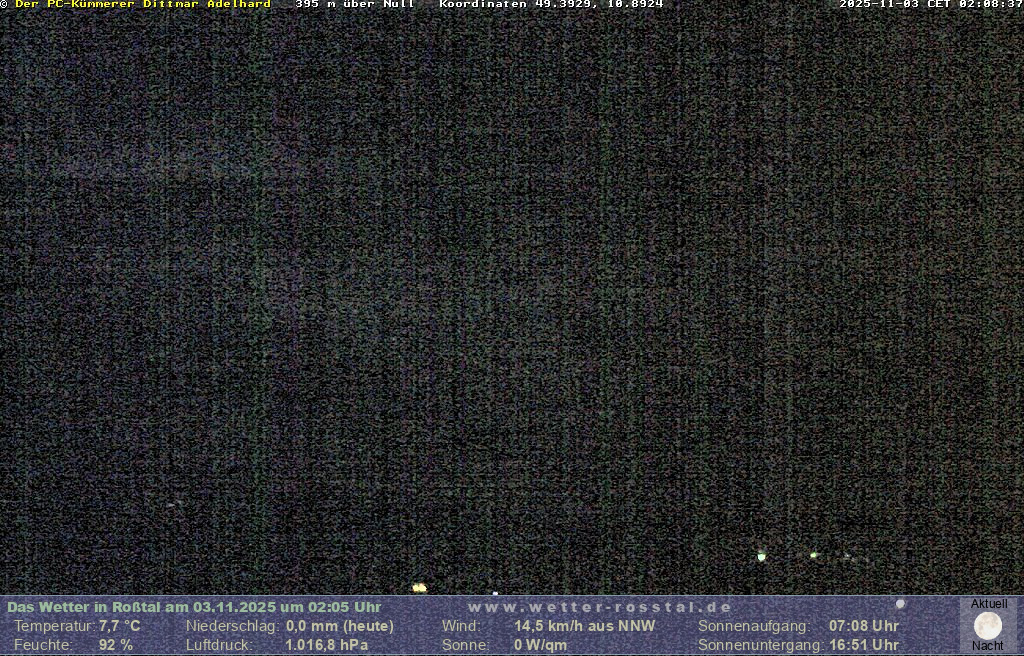Click the copyright symbol in the top-left corner
Viewport: 1024px width, 656px height.
coord(4,5)
